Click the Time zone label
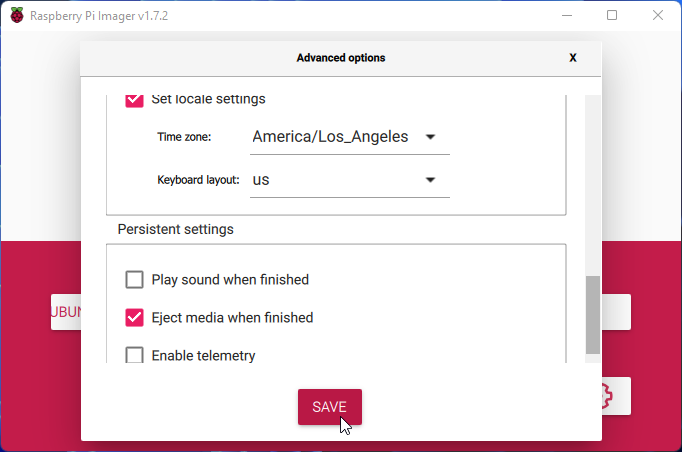The height and width of the screenshot is (452, 682). coord(184,137)
